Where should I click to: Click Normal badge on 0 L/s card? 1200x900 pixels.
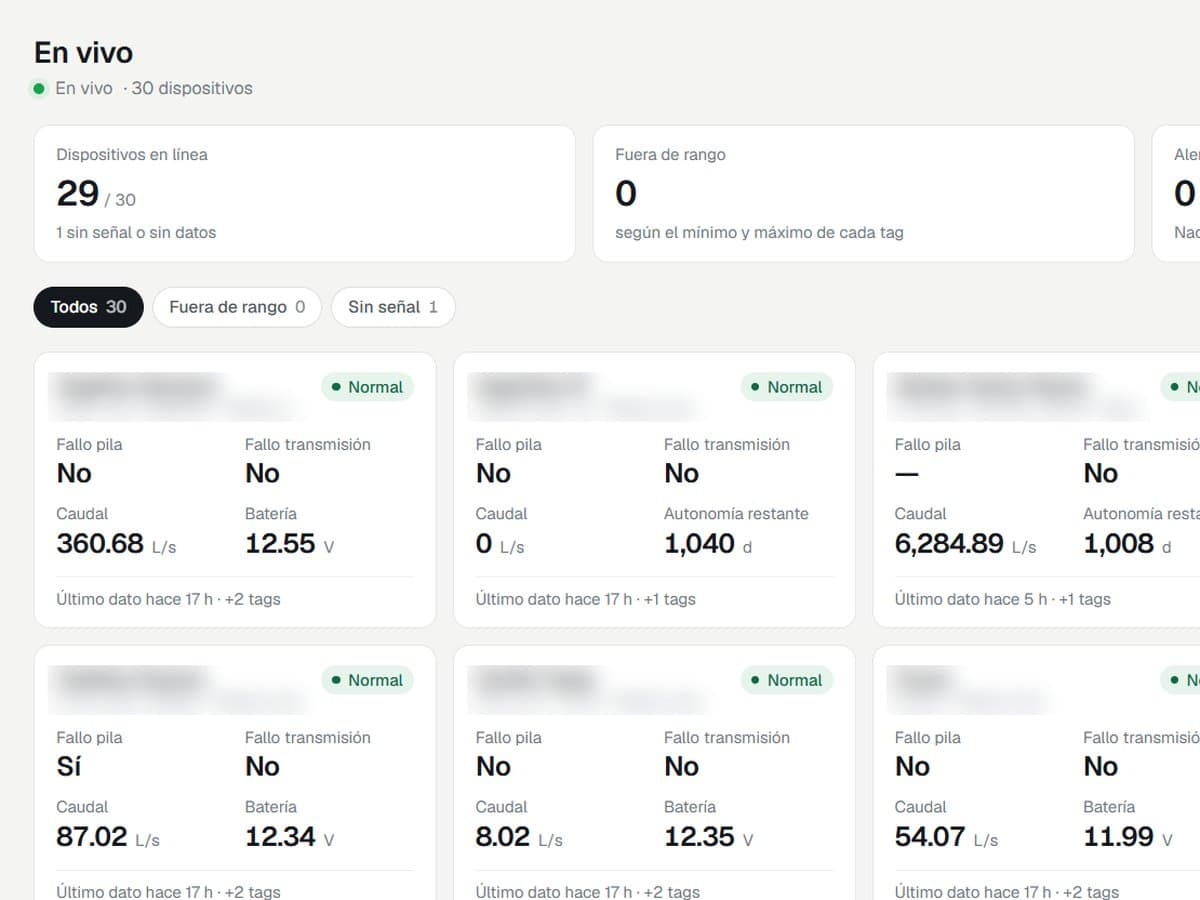[x=786, y=387]
